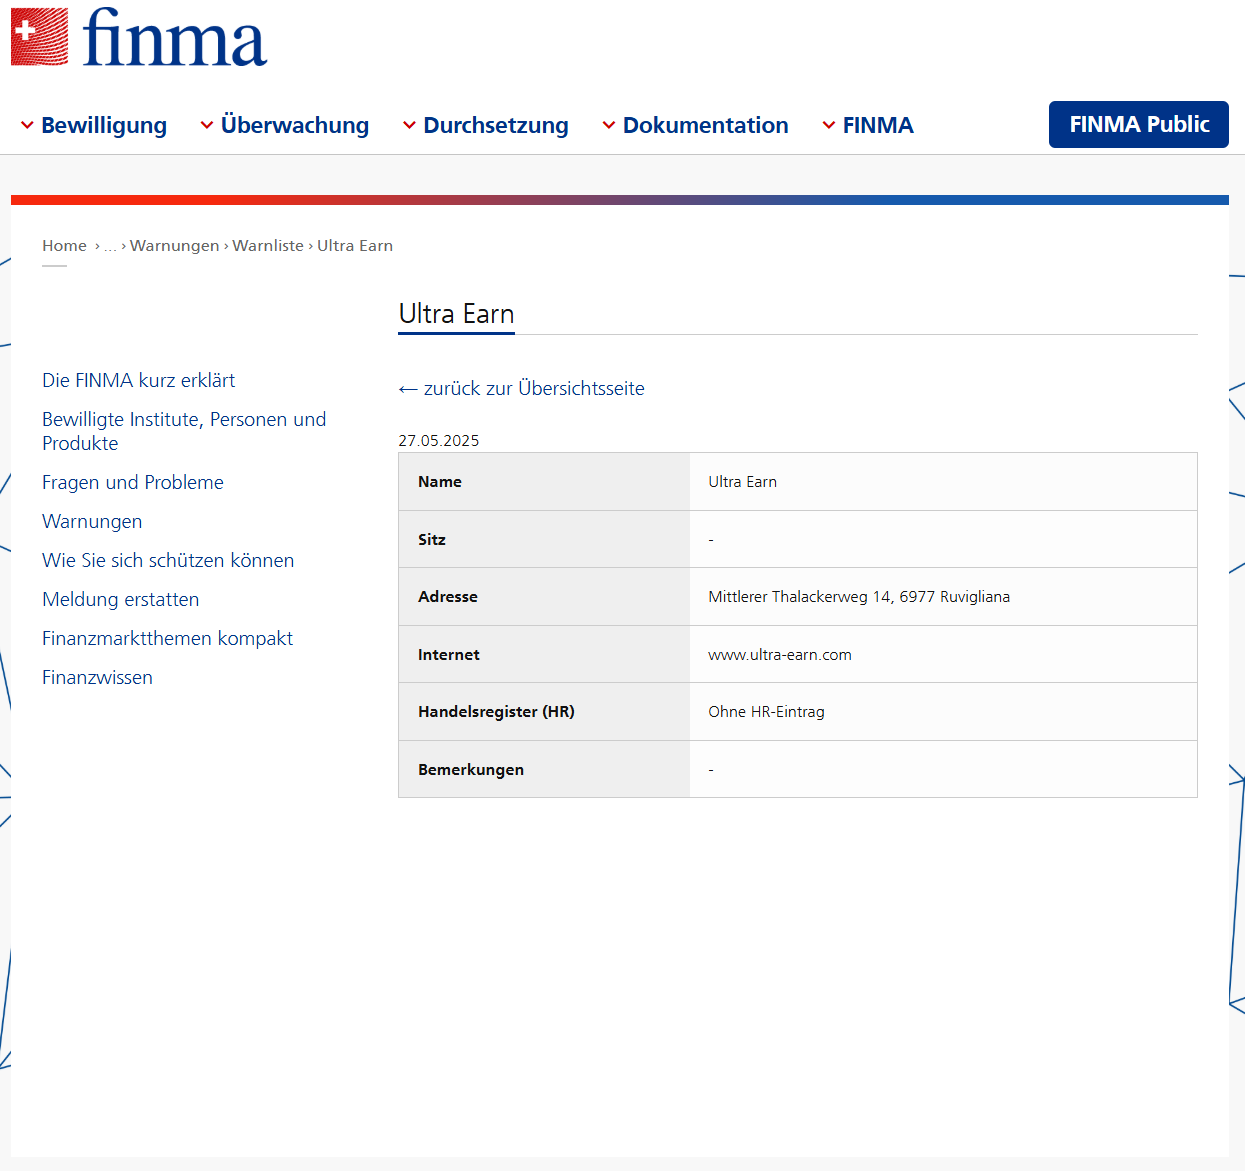The height and width of the screenshot is (1171, 1245).
Task: Click the Sitz row label
Action: 432,540
